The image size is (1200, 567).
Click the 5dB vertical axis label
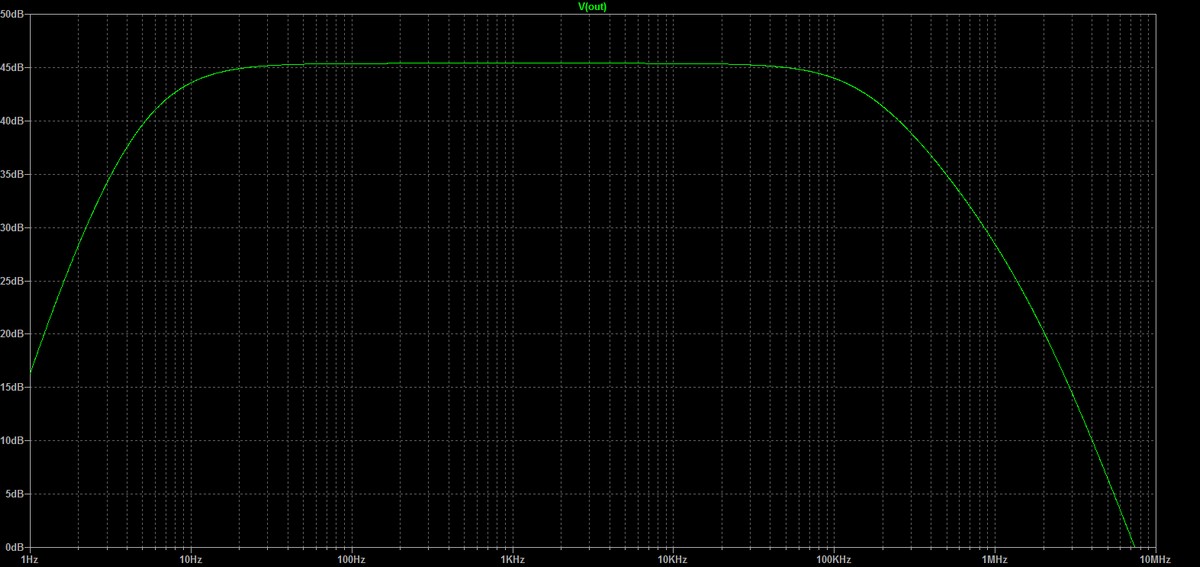15,494
